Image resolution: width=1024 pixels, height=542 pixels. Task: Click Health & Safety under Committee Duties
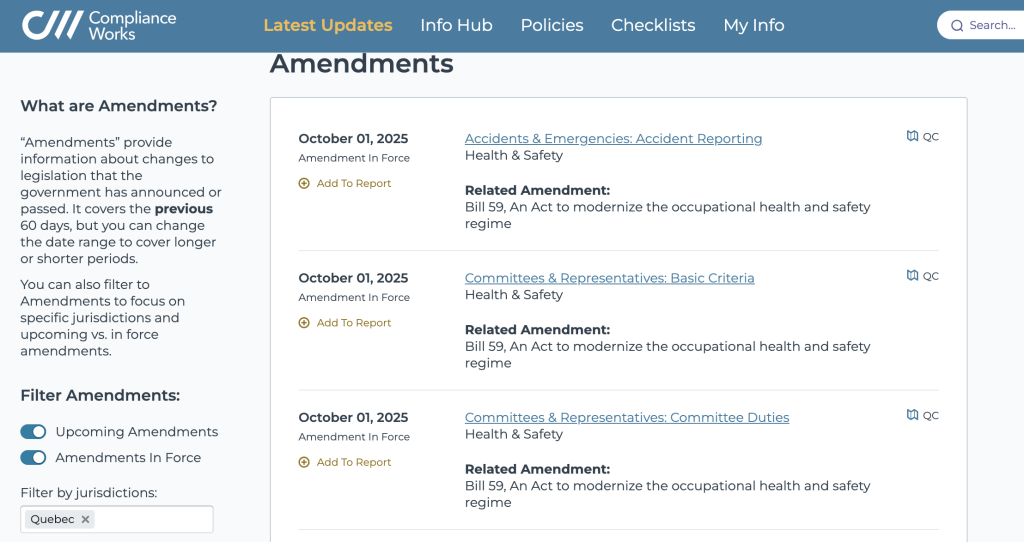tap(514, 434)
